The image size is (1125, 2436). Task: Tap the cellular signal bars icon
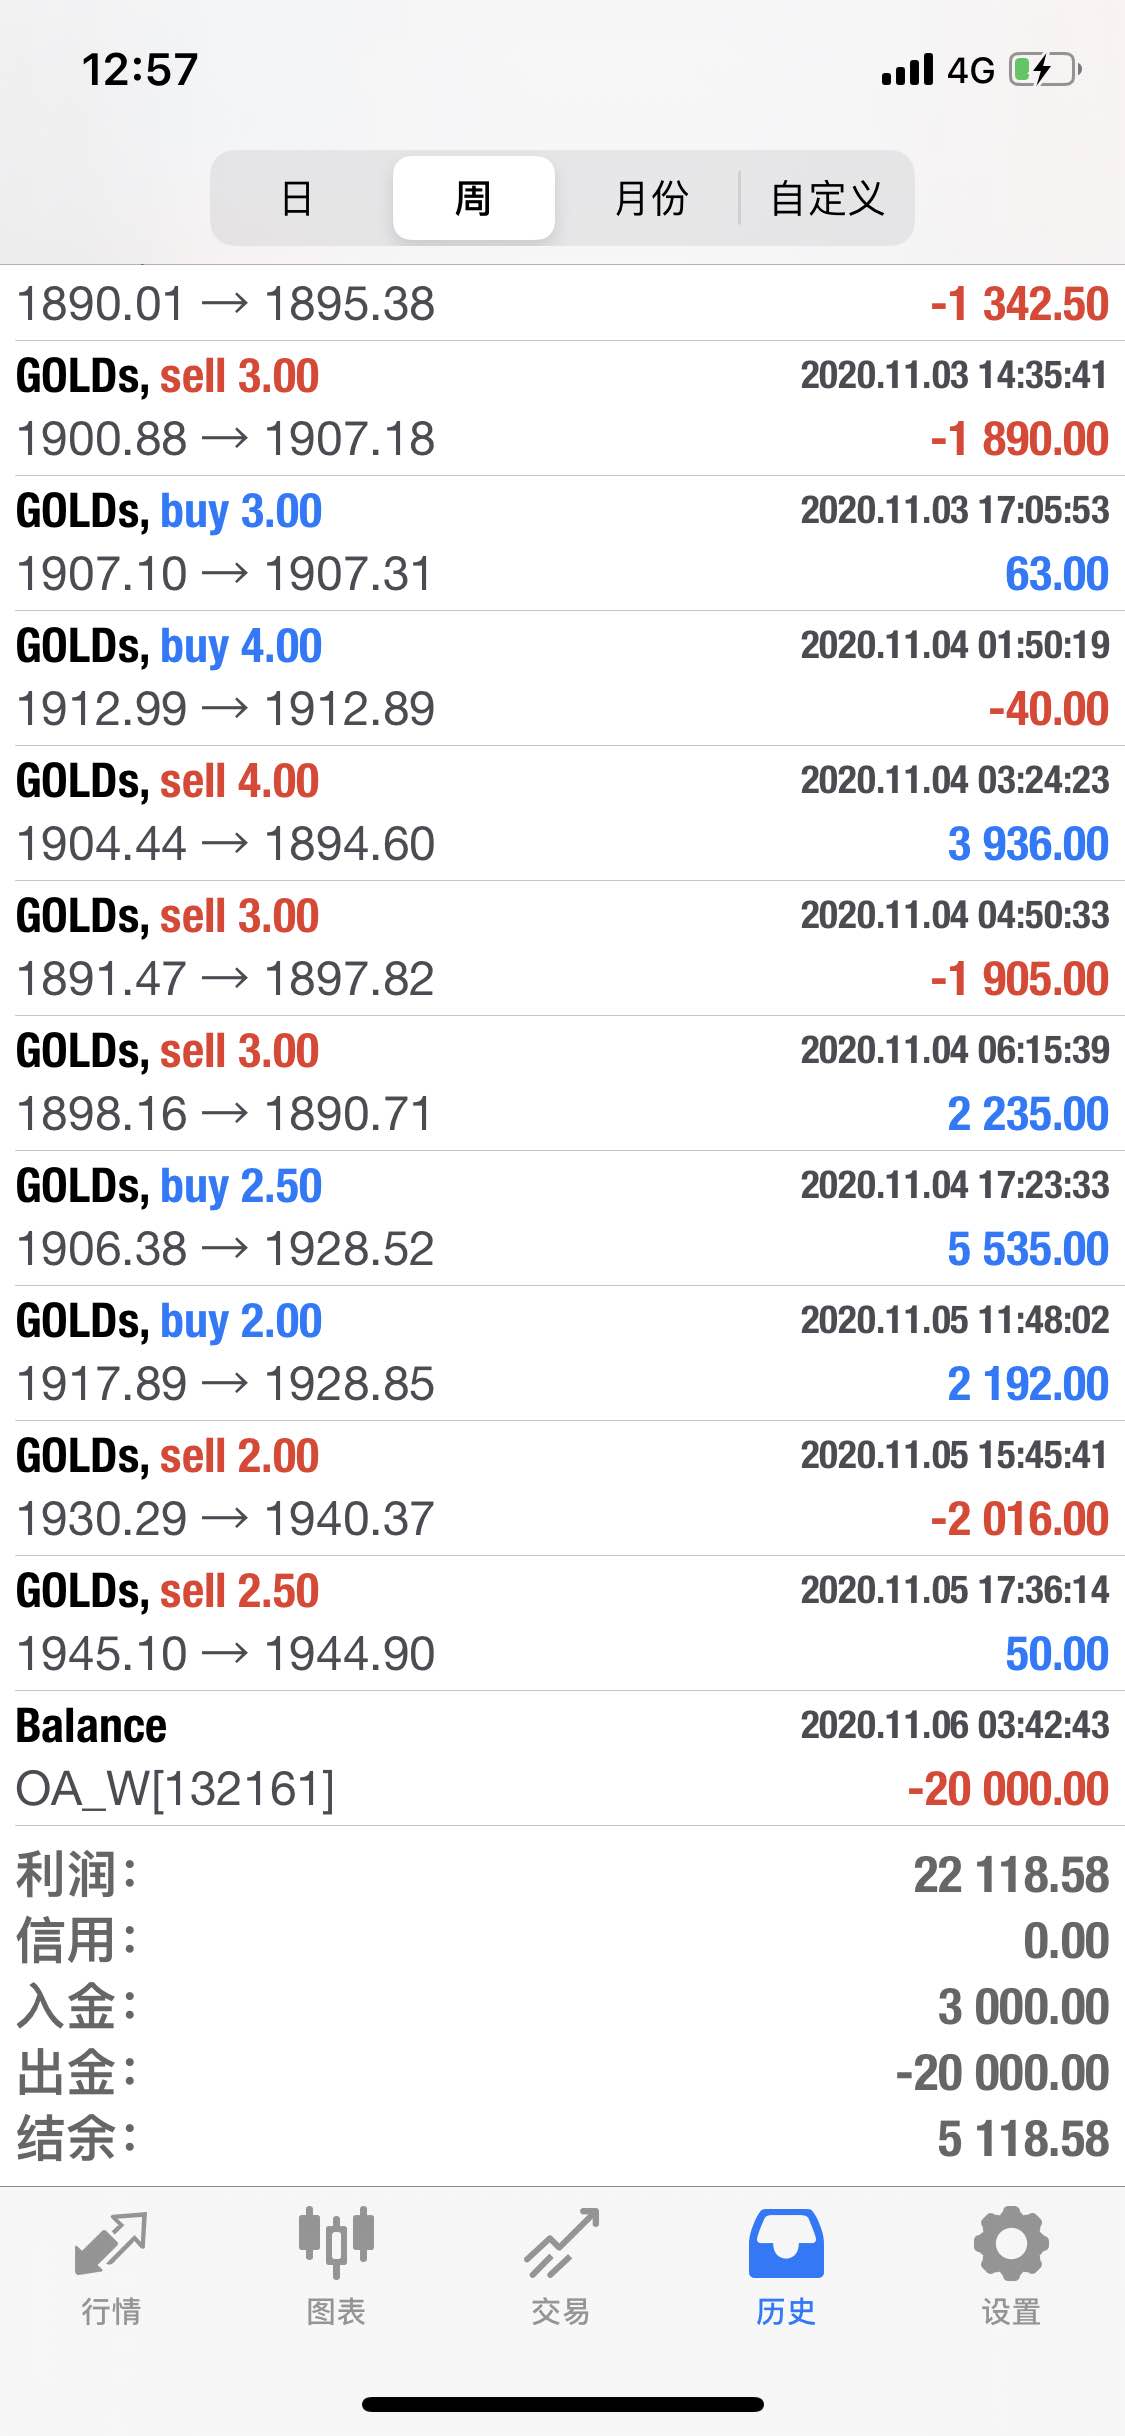tap(908, 70)
